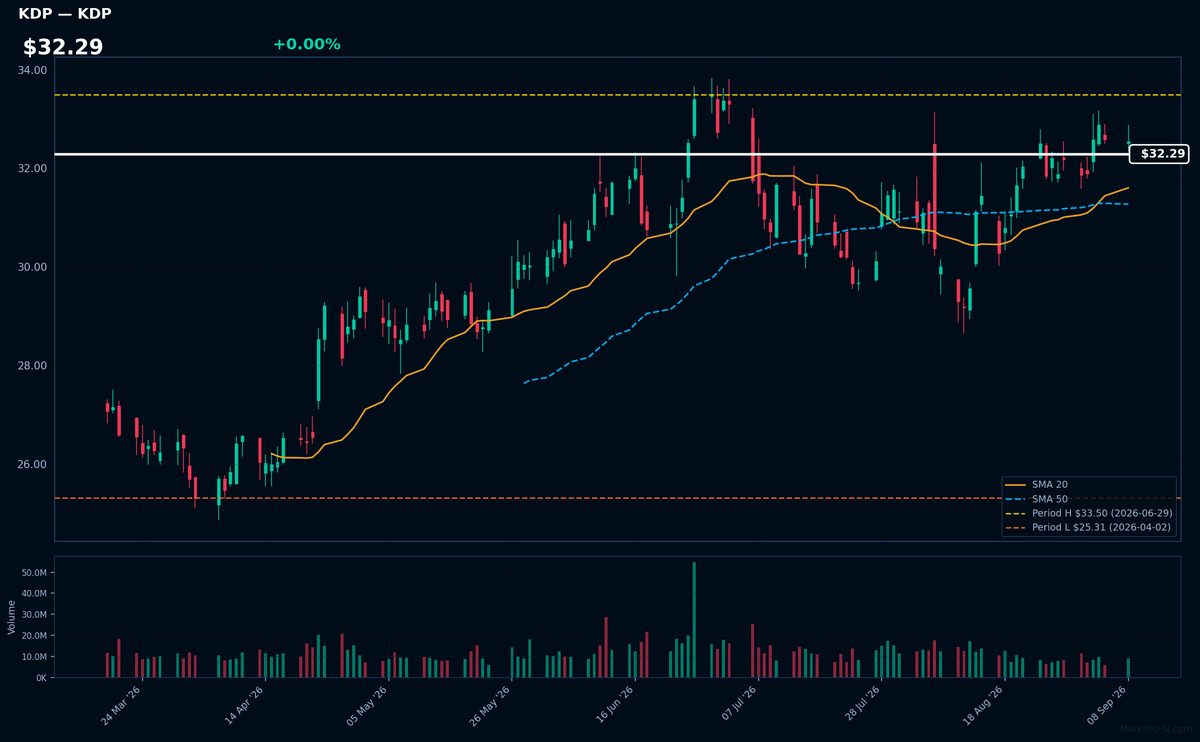1200x742 pixels.
Task: Click the 07 Jul '26 date label
Action: pos(738,705)
